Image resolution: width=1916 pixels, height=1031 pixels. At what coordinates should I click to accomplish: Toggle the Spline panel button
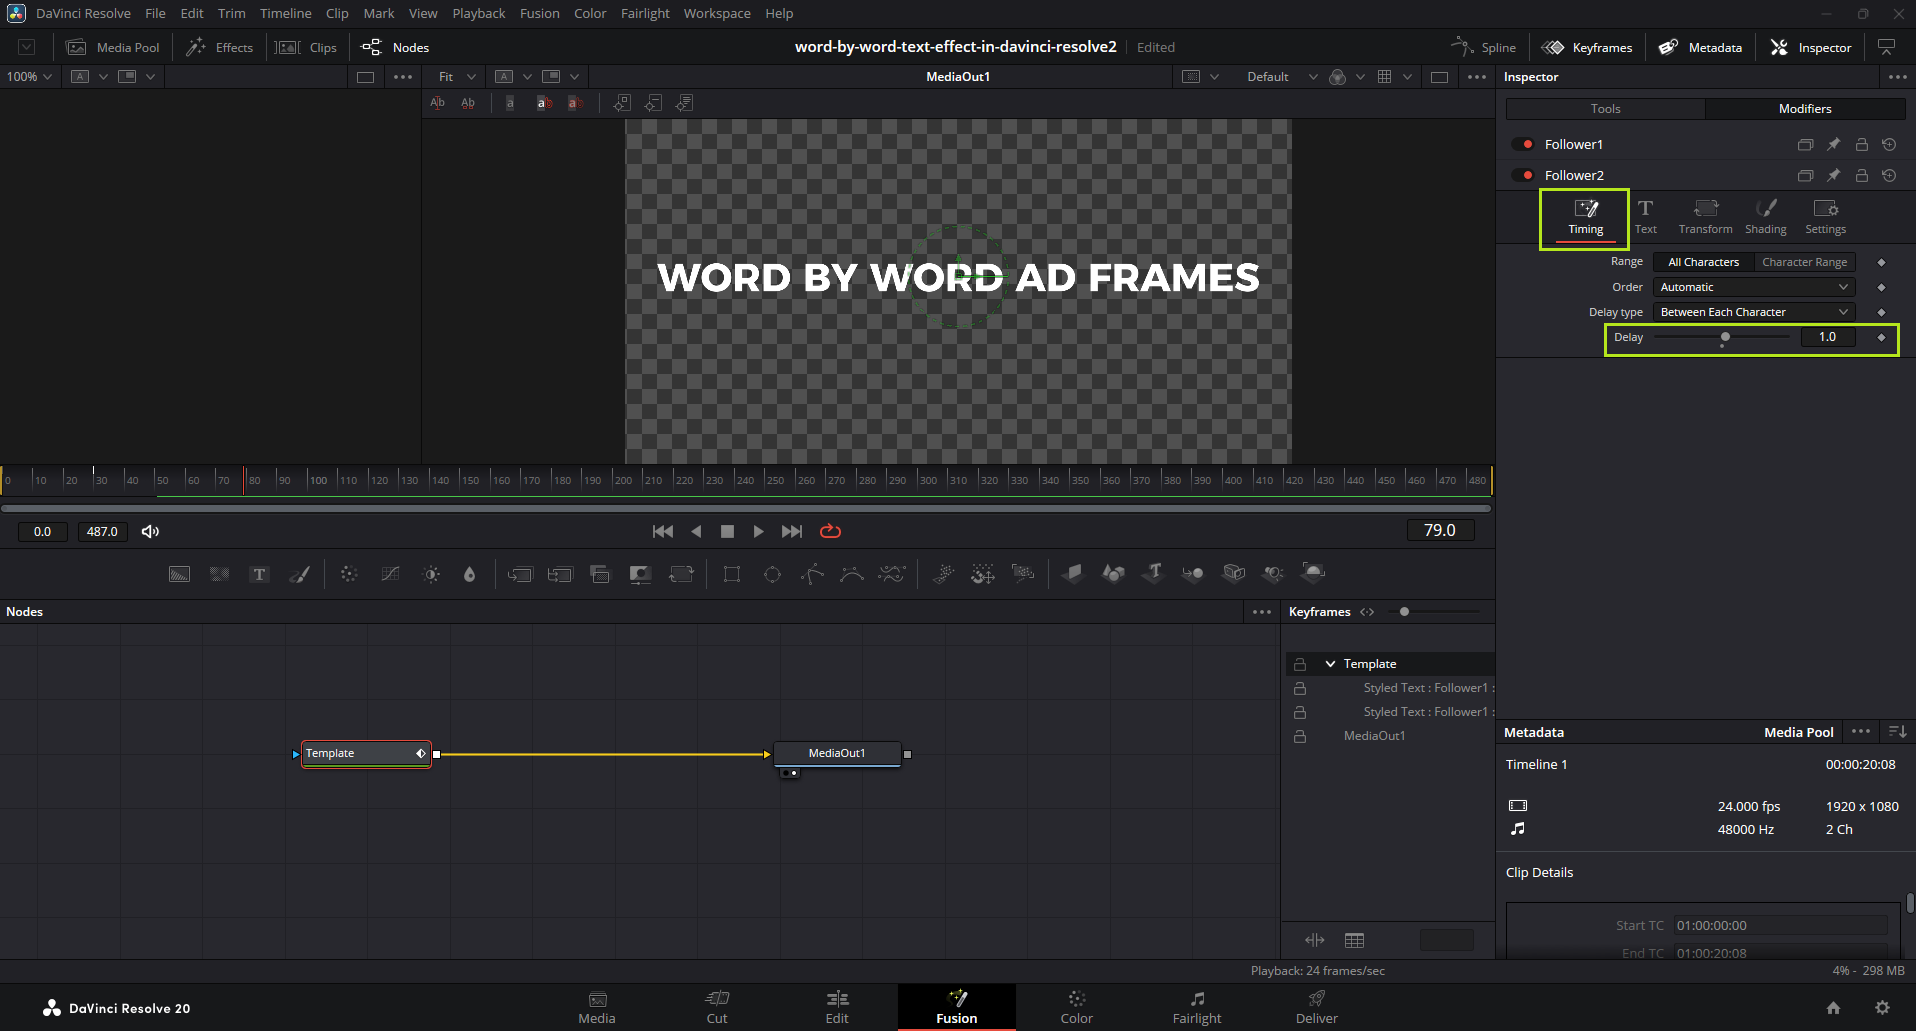(1484, 47)
